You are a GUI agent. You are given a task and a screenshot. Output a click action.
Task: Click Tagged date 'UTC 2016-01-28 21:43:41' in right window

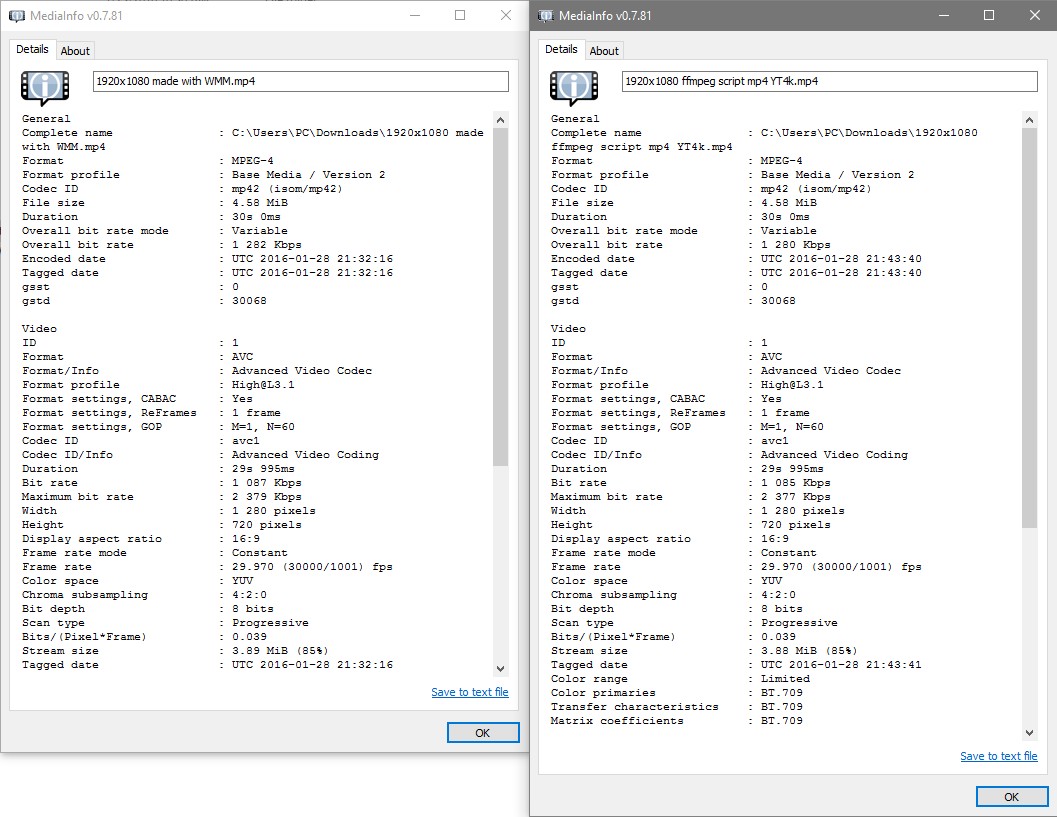point(841,665)
